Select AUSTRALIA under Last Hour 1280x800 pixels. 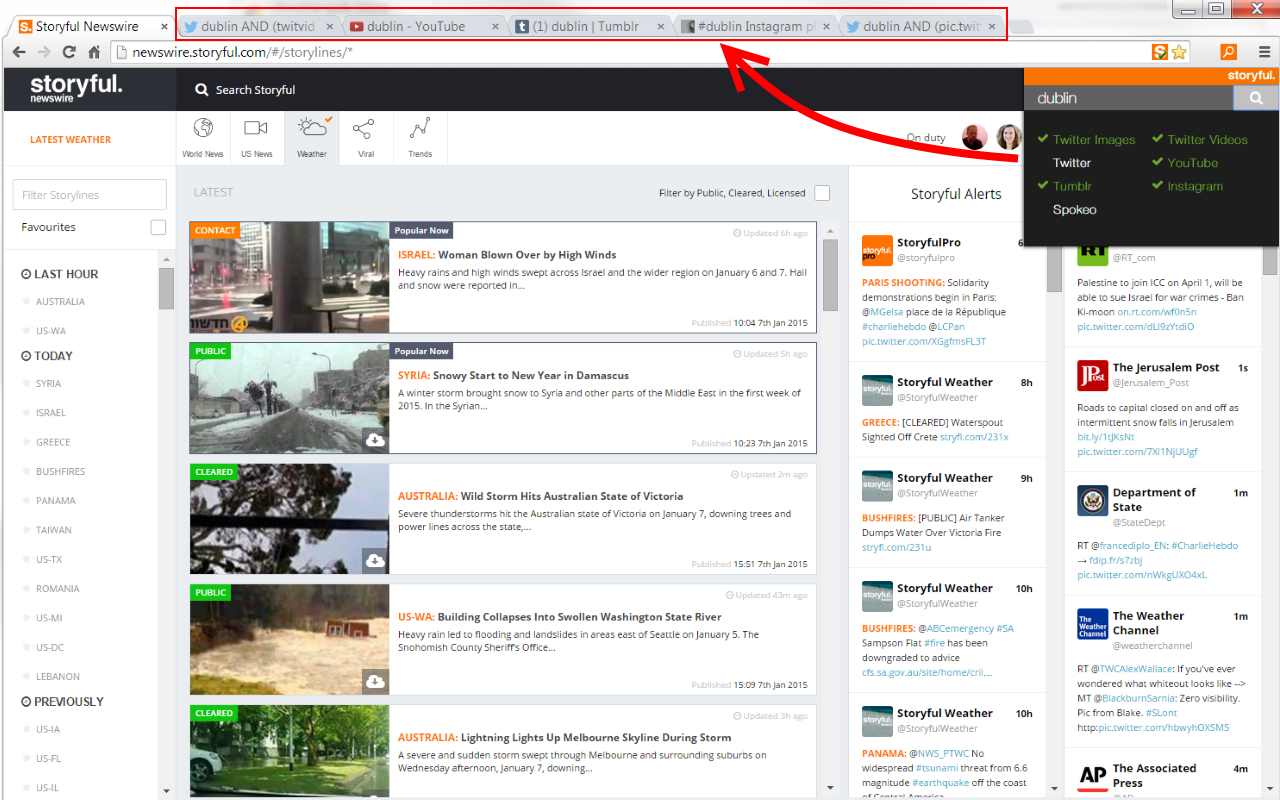pos(60,302)
